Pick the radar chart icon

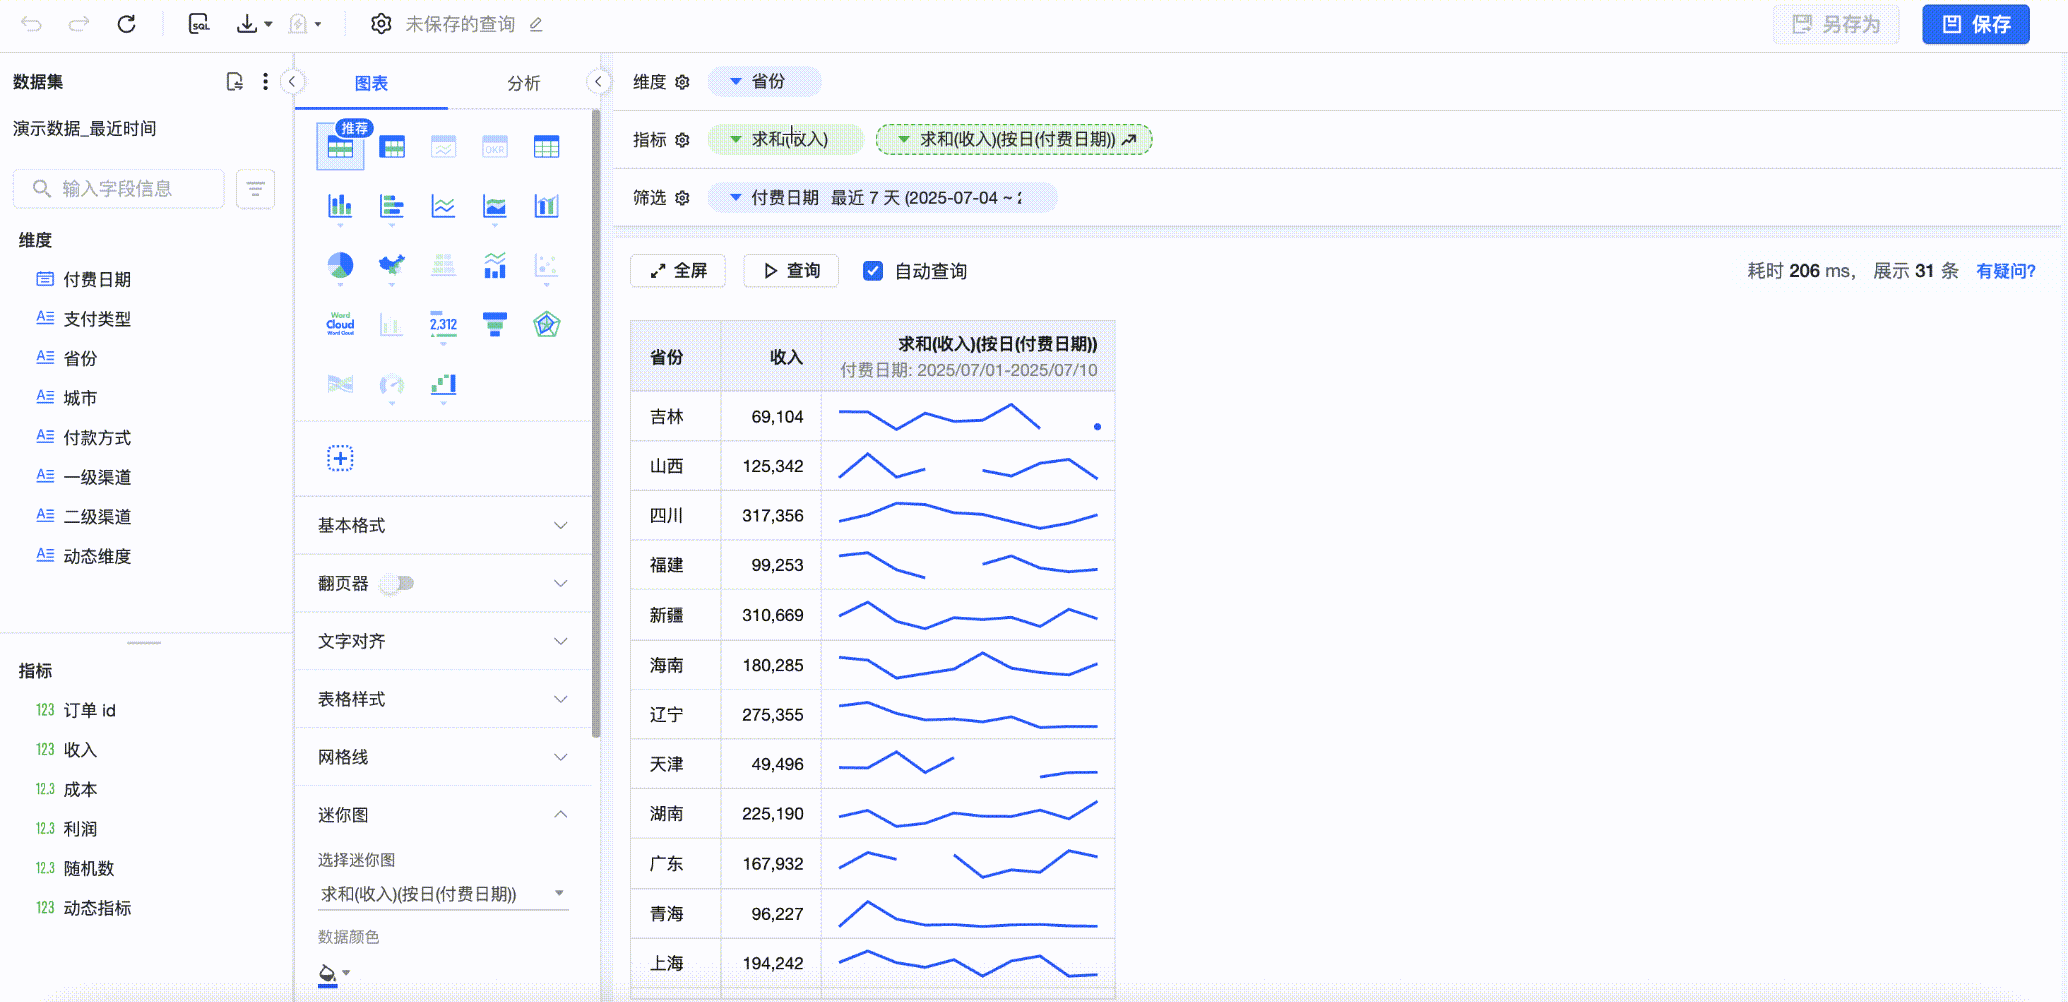[546, 324]
